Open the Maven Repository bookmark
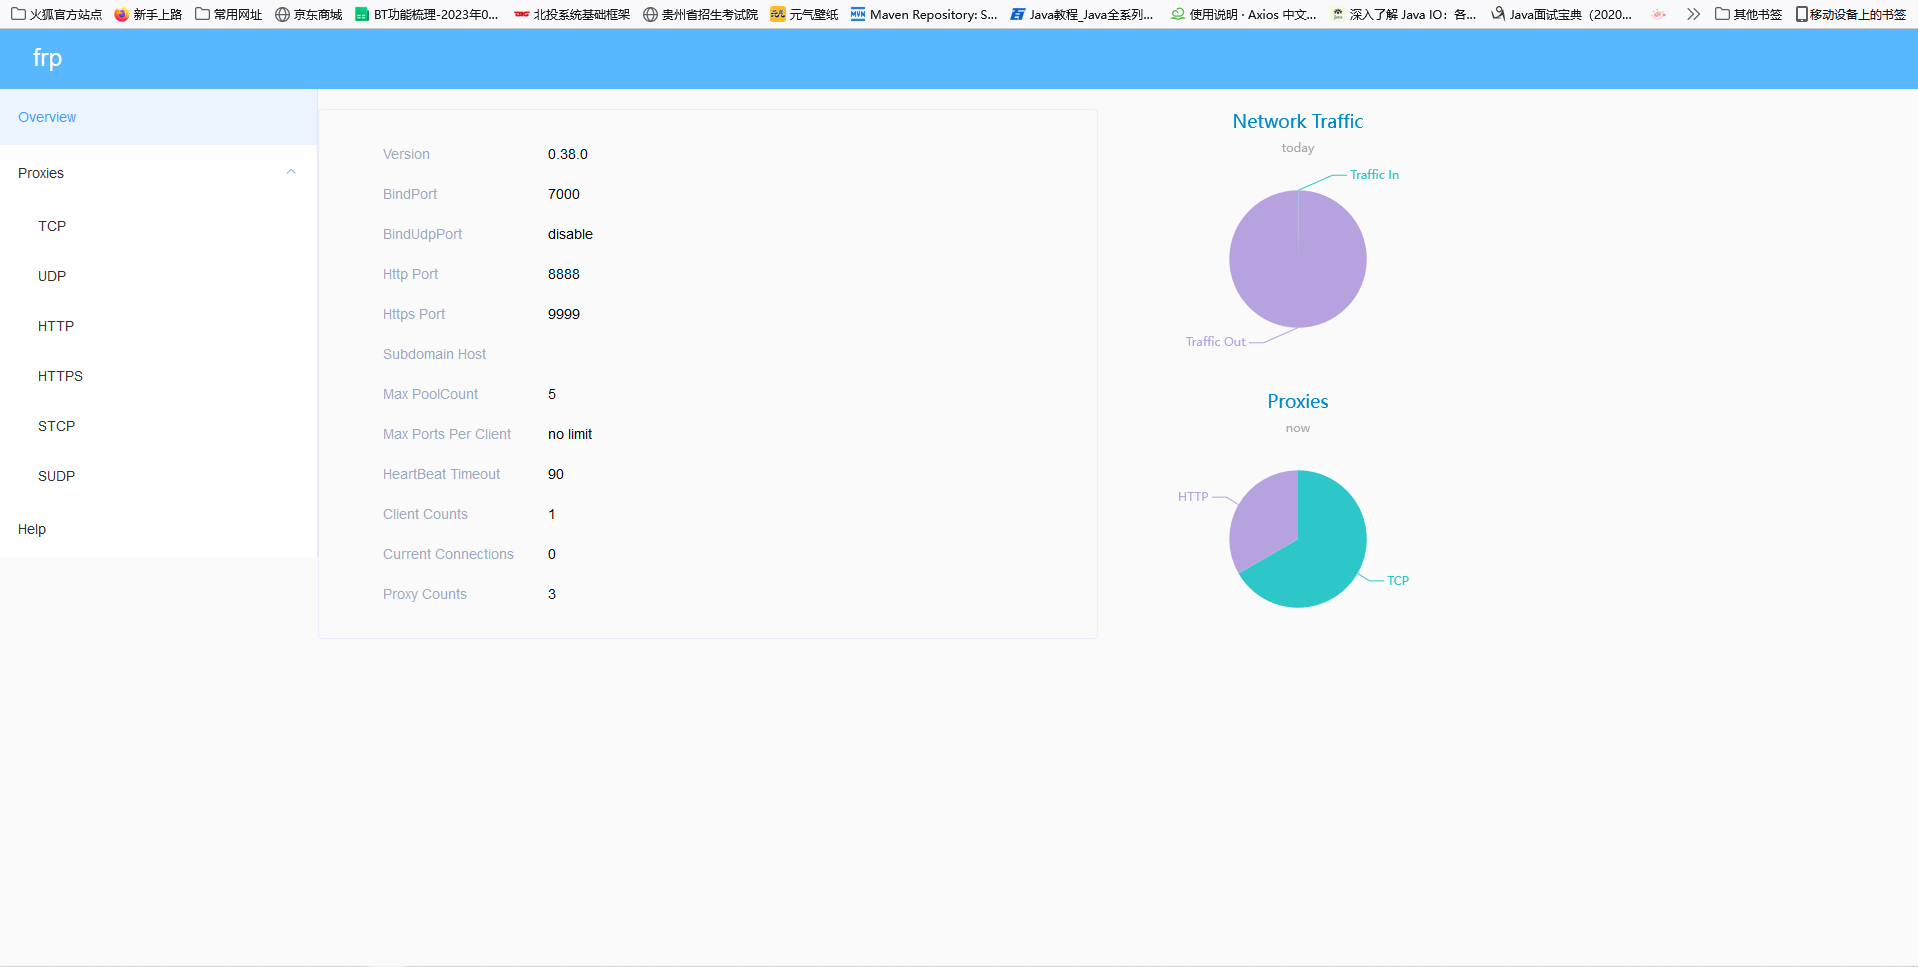The width and height of the screenshot is (1918, 967). tap(924, 14)
